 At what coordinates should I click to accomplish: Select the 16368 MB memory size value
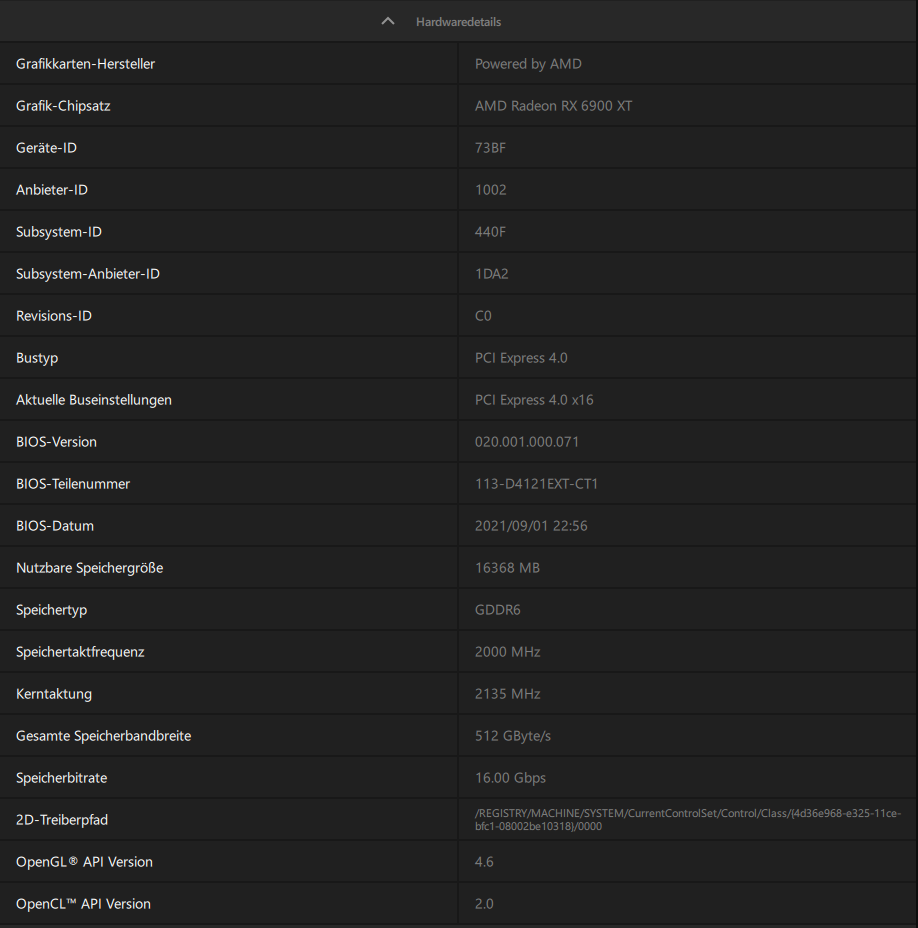click(507, 568)
